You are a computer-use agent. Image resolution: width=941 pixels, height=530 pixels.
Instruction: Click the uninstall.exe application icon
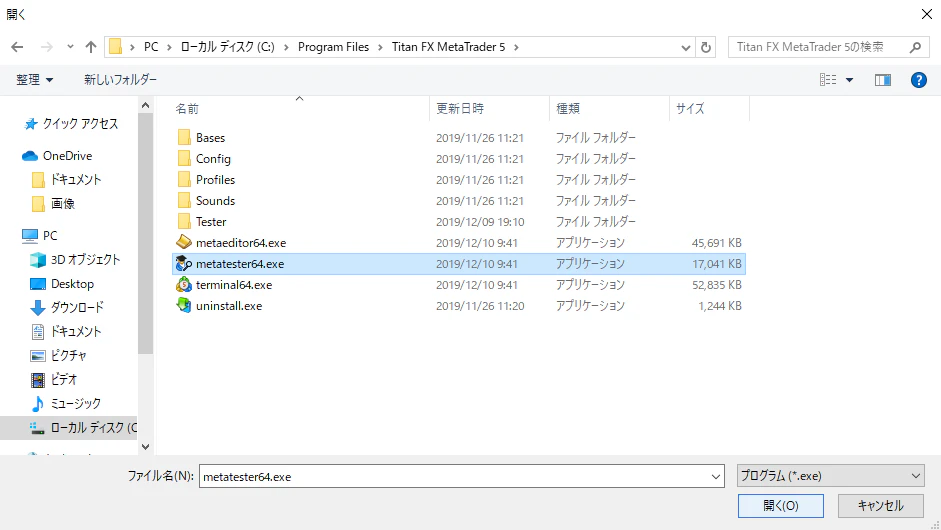(184, 306)
